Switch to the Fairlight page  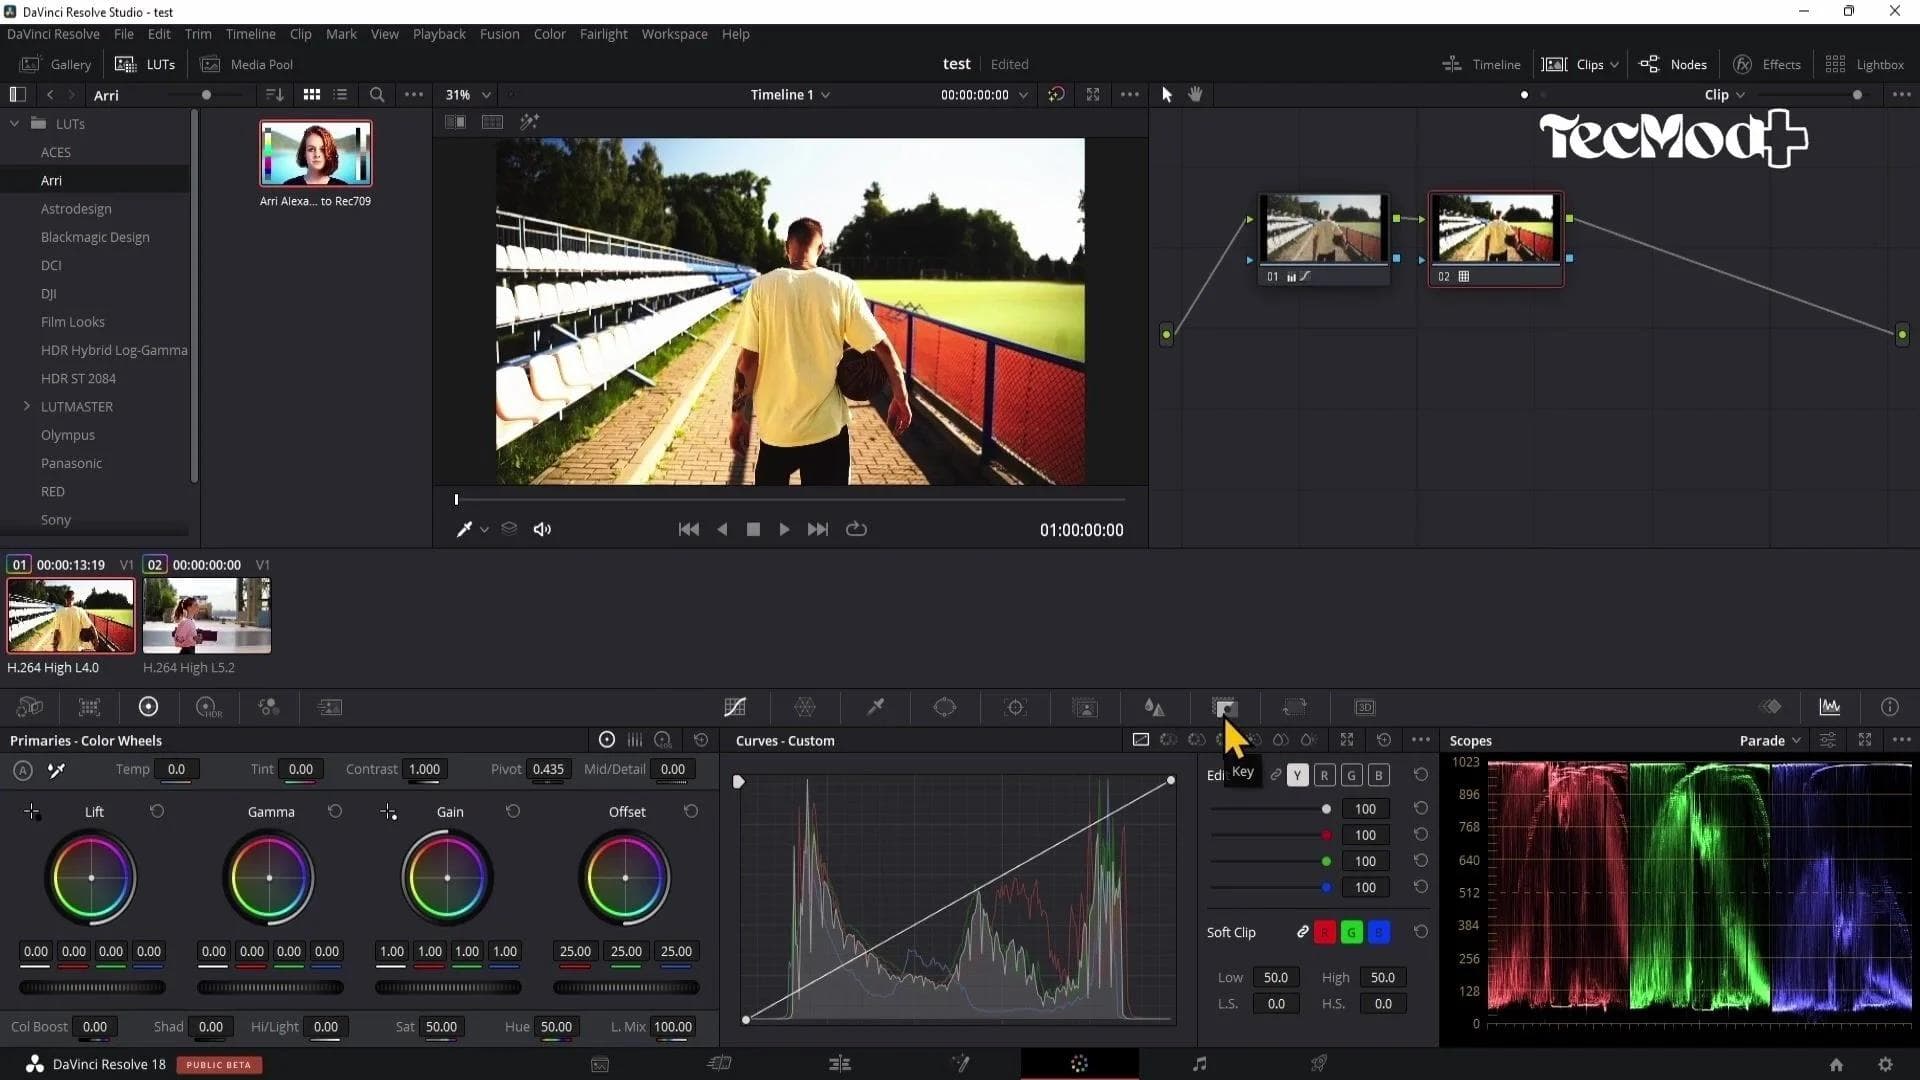click(x=1198, y=1063)
